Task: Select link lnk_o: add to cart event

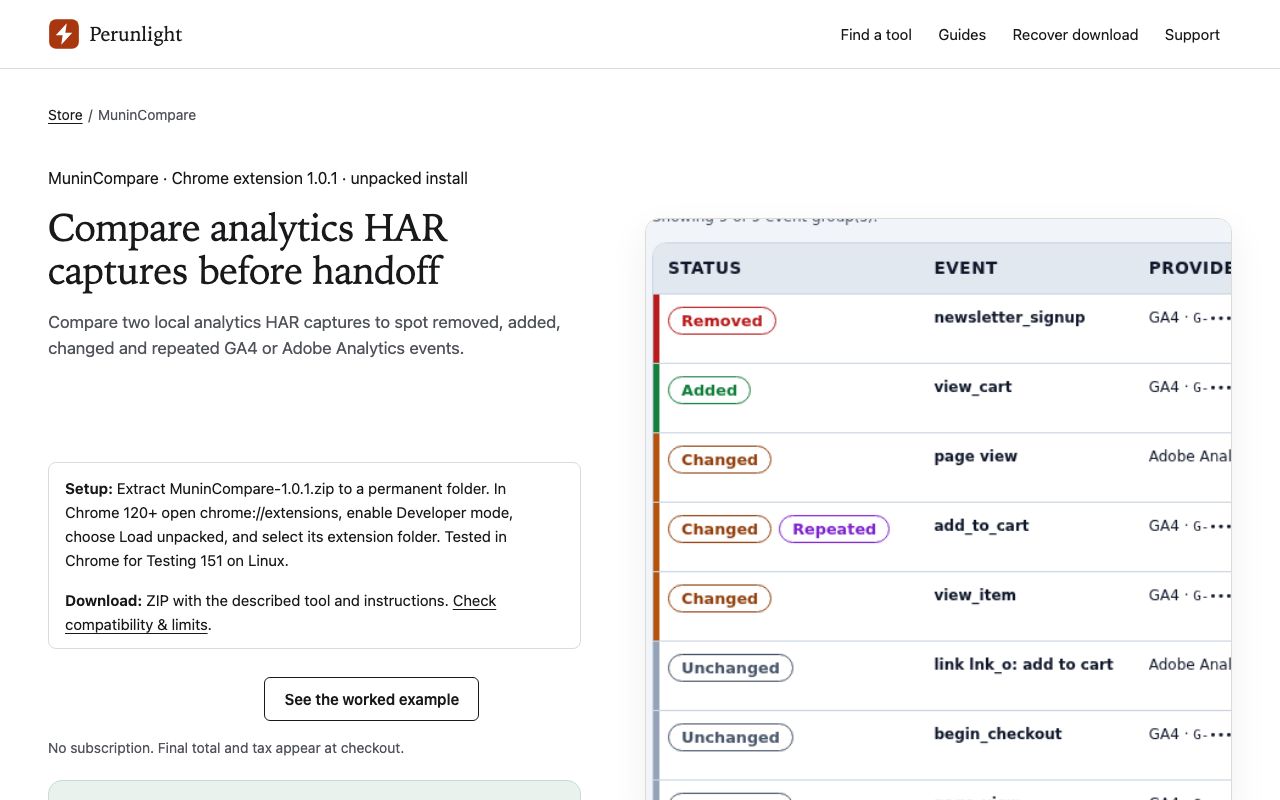Action: click(x=1023, y=664)
